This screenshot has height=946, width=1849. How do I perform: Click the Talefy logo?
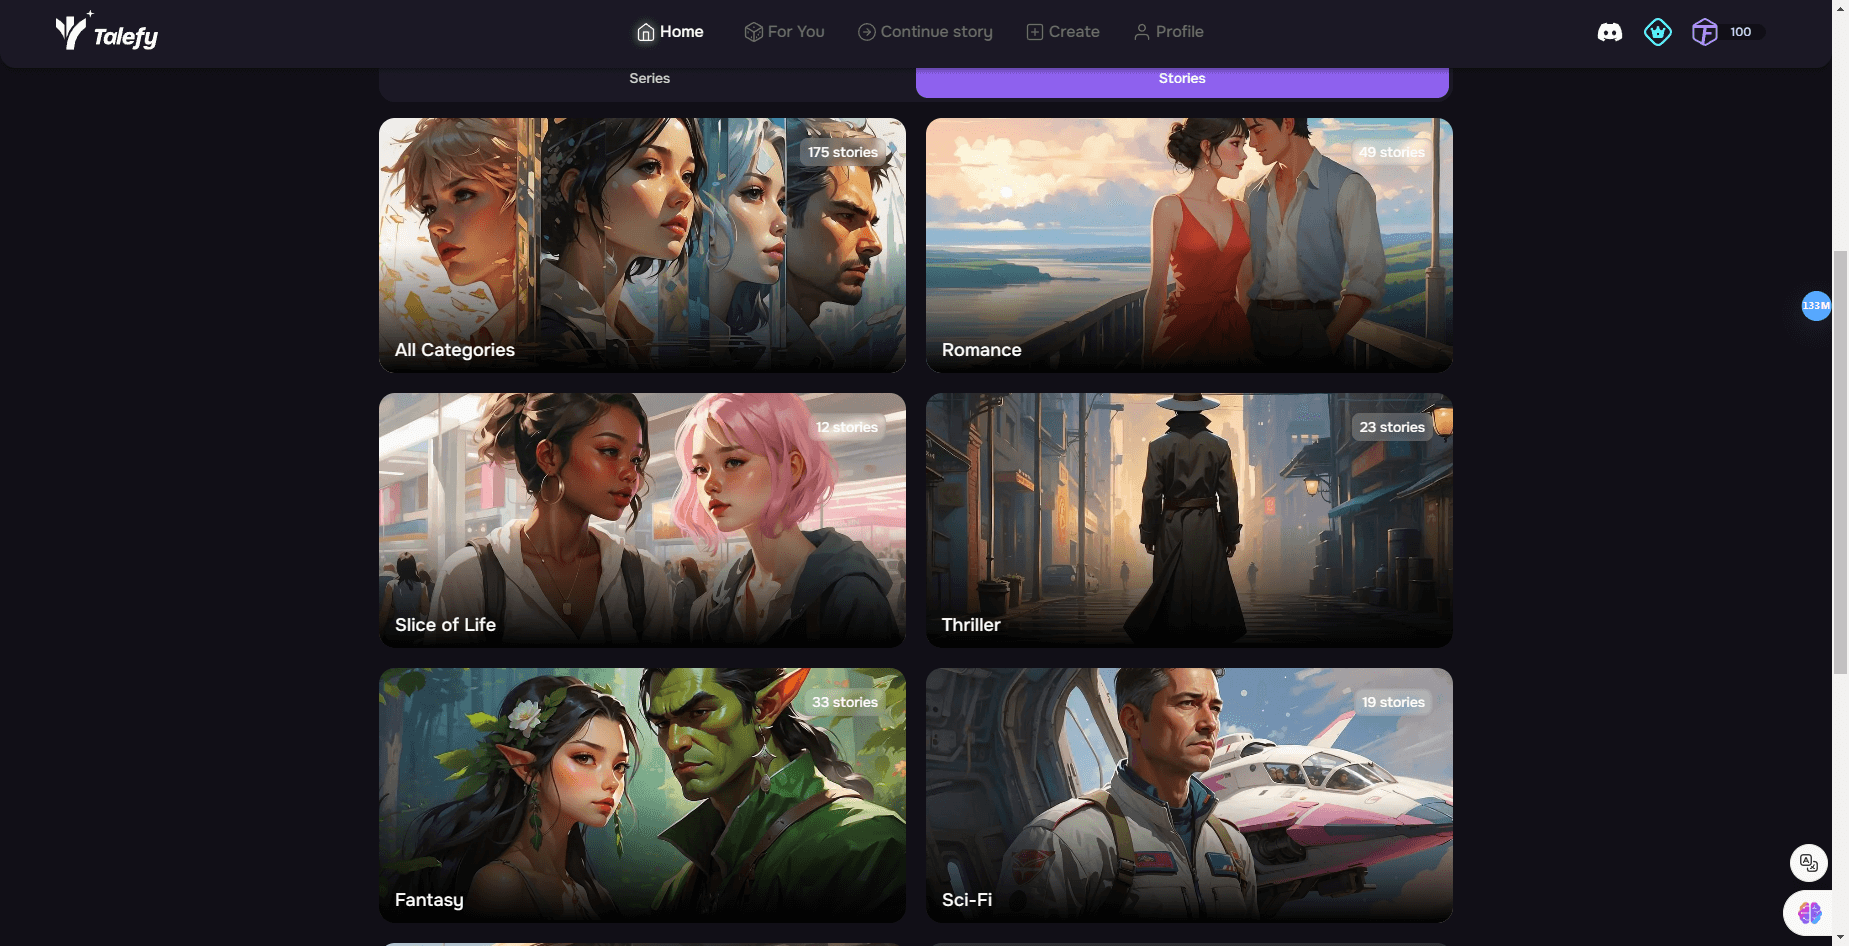click(x=106, y=32)
